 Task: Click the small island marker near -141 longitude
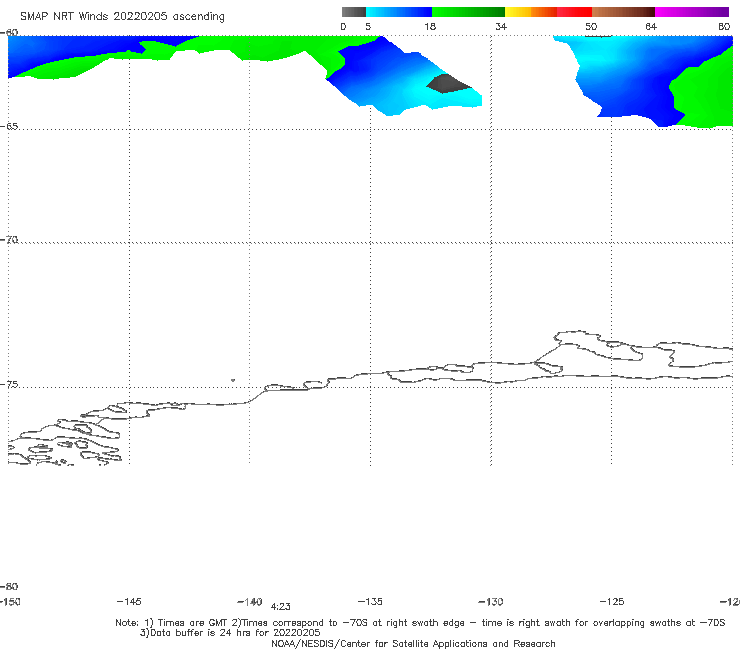click(x=233, y=380)
